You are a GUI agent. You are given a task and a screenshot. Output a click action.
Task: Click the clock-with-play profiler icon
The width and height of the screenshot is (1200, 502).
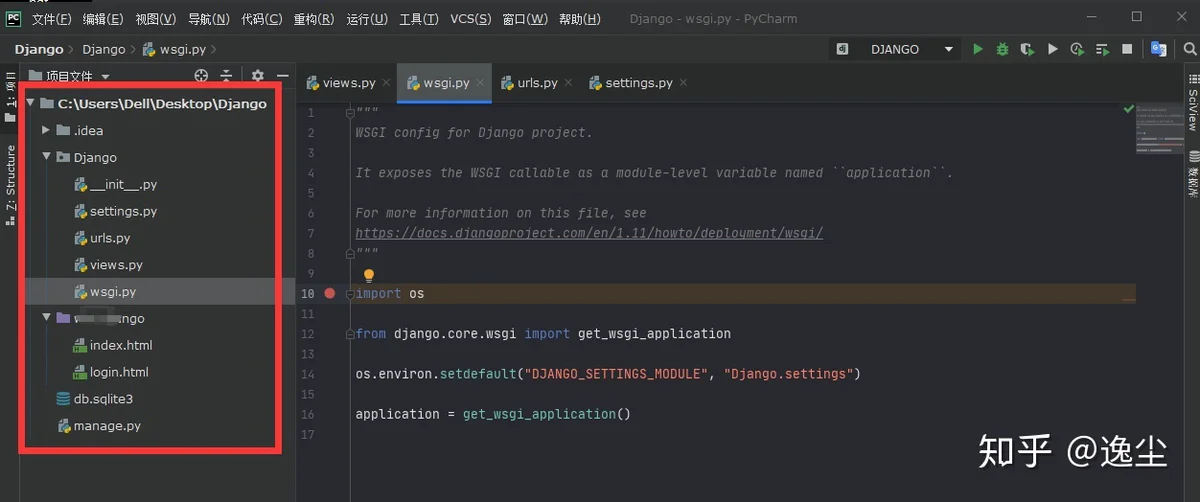click(x=1077, y=49)
